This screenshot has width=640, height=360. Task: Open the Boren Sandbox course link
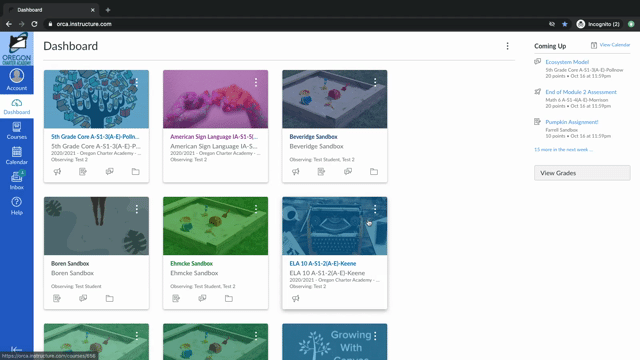(x=70, y=264)
